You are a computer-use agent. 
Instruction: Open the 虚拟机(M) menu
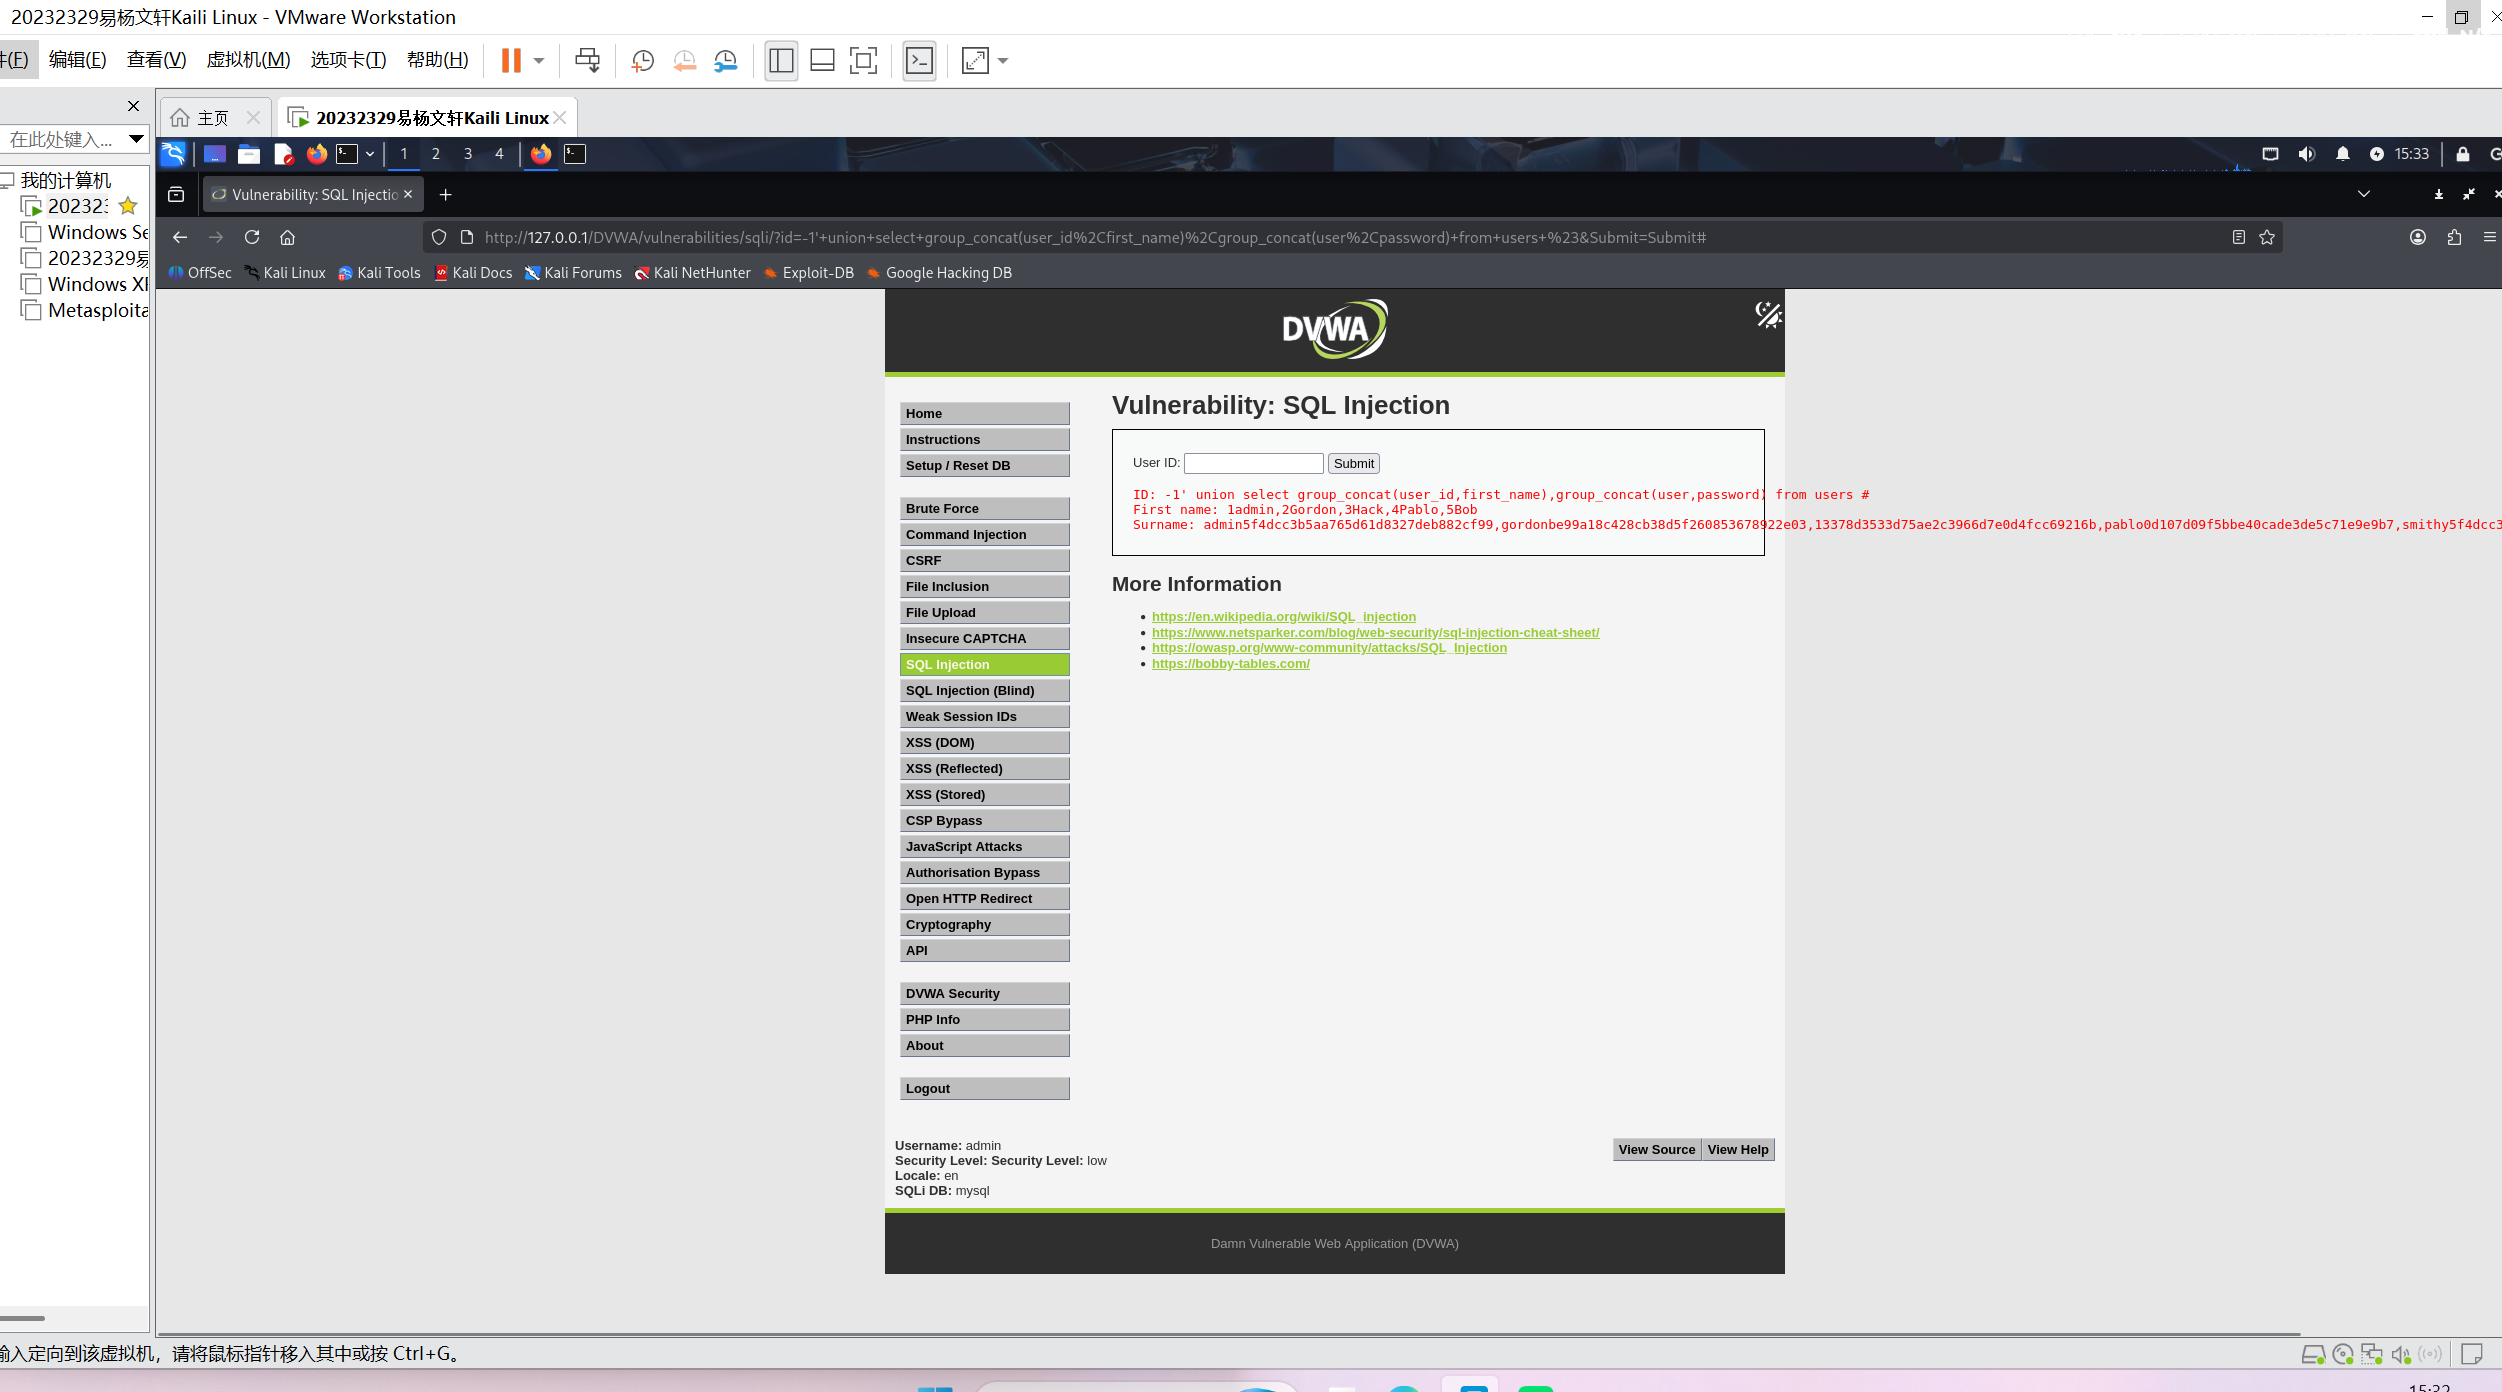click(x=248, y=60)
